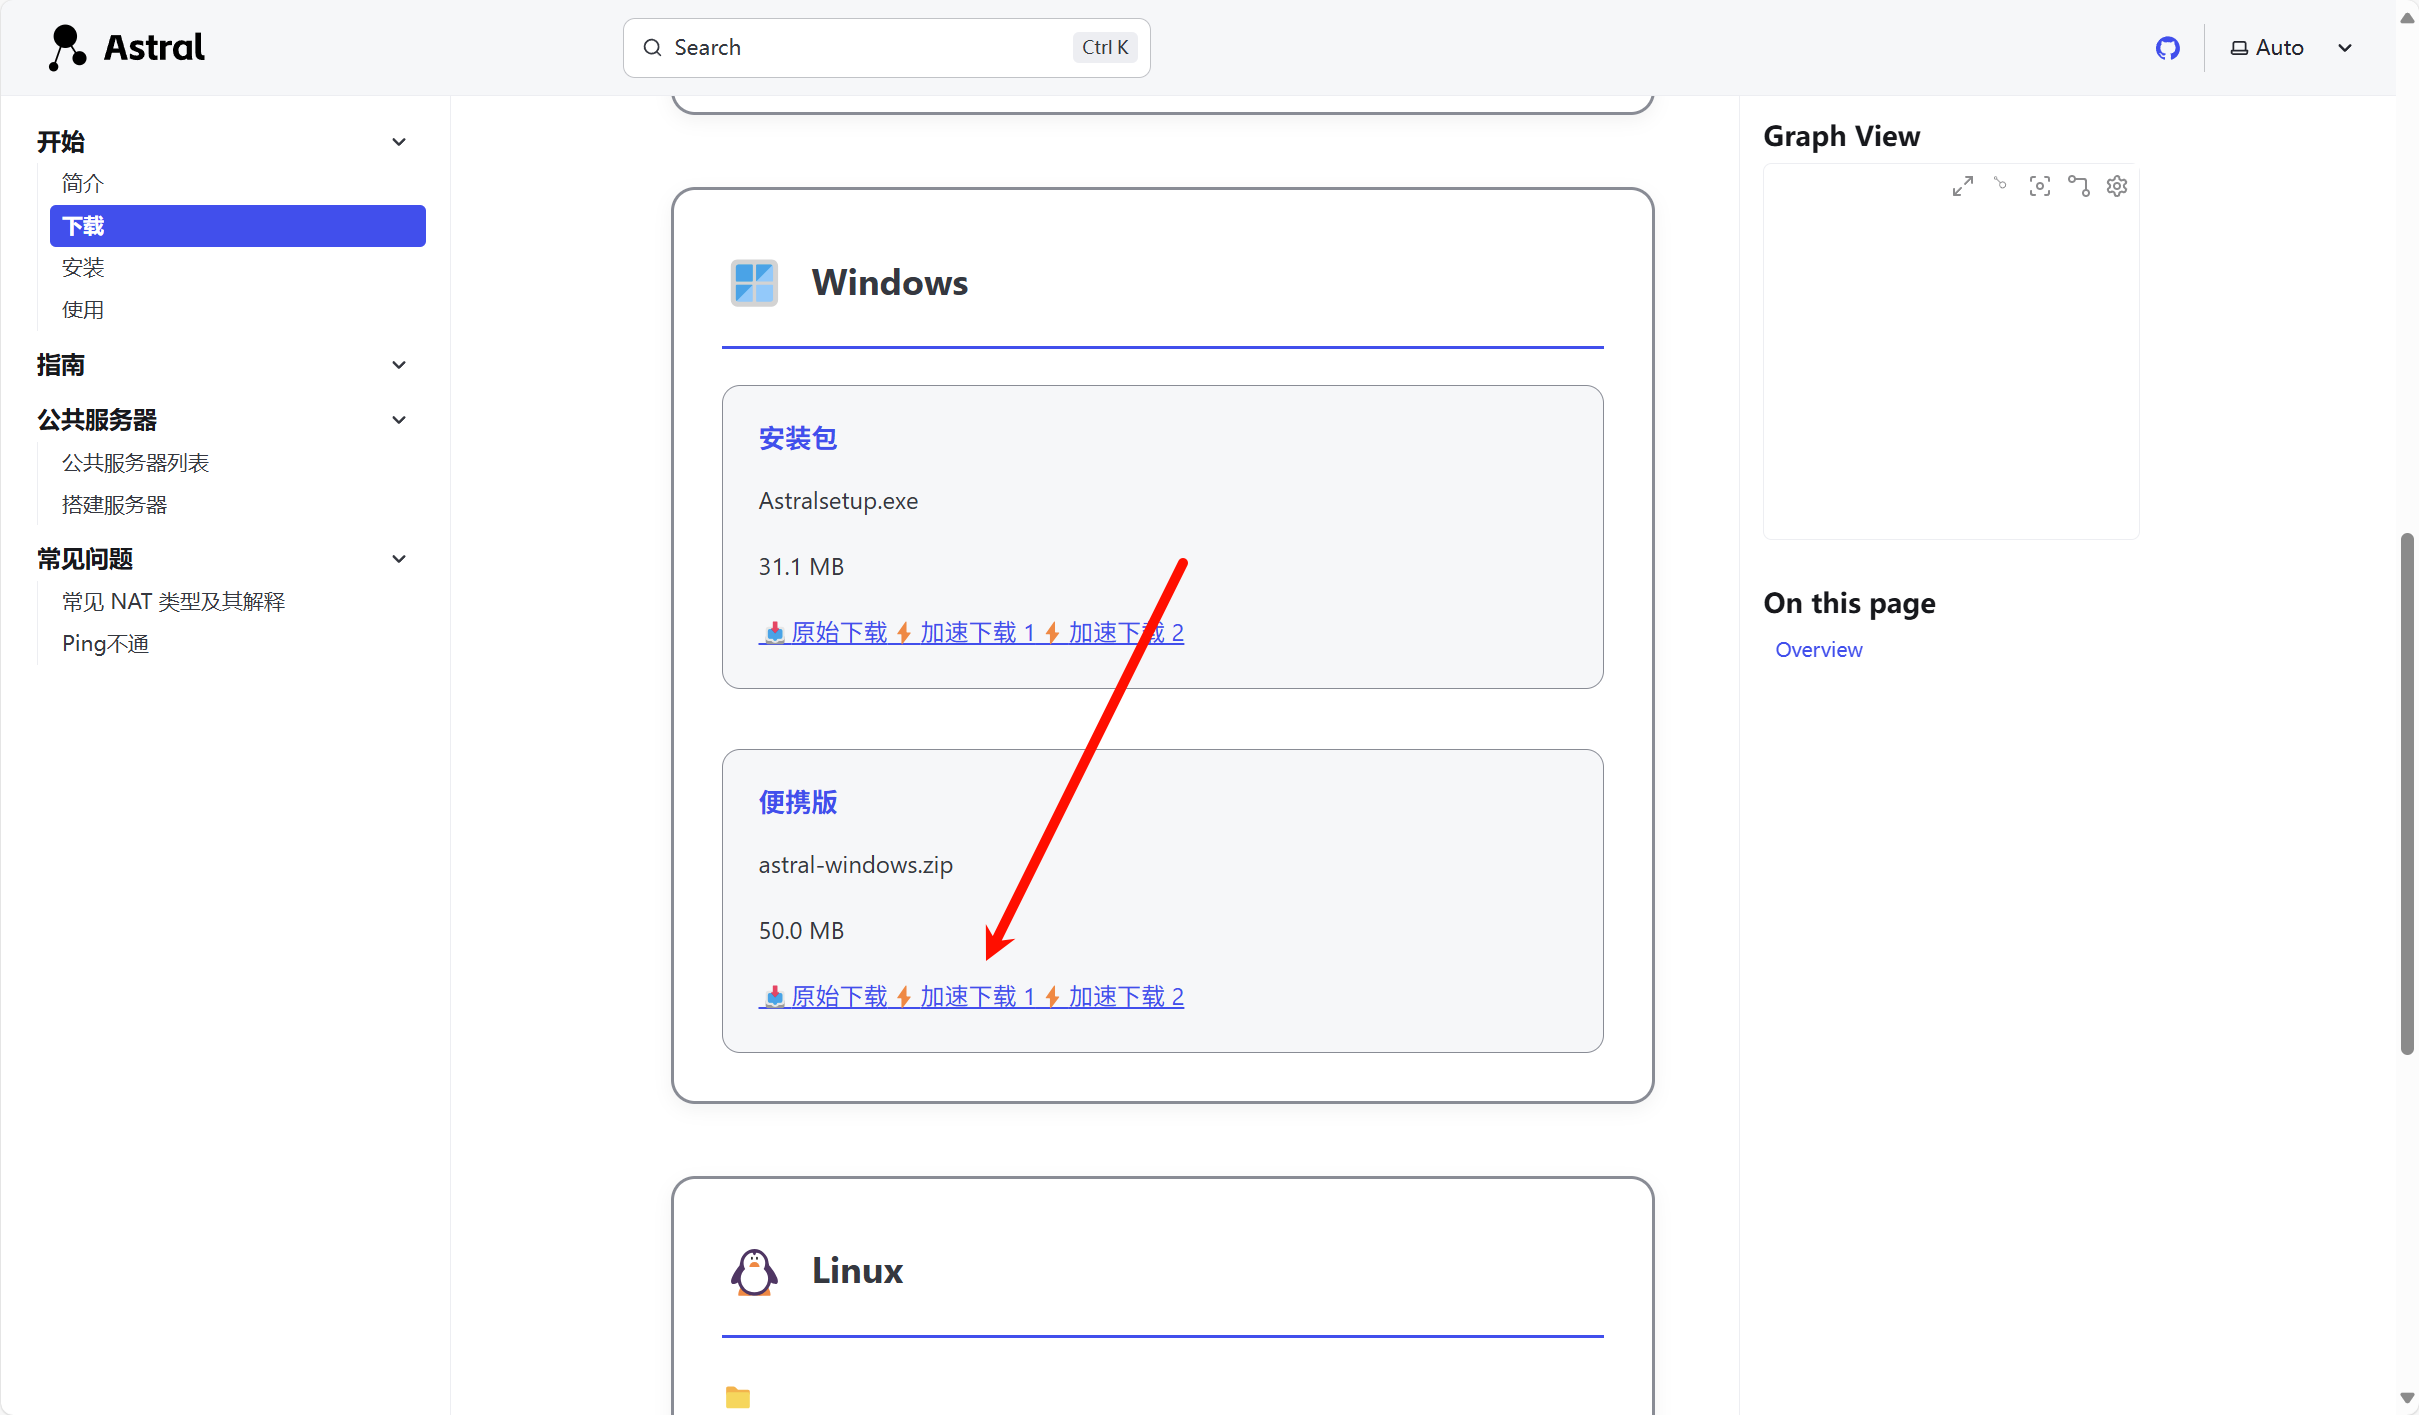Viewport: 2419px width, 1415px height.
Task: Open Graph View settings gear
Action: point(2116,186)
